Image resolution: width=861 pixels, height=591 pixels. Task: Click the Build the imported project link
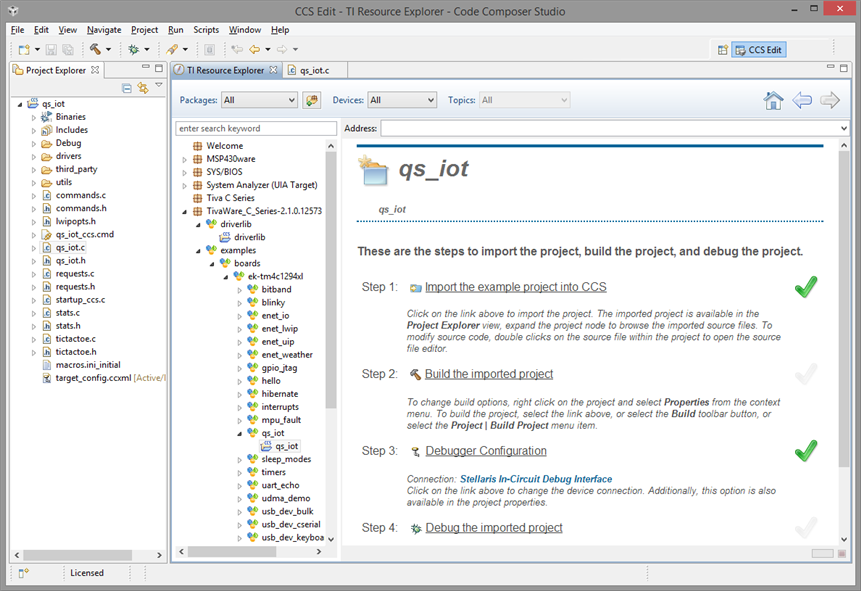[489, 374]
